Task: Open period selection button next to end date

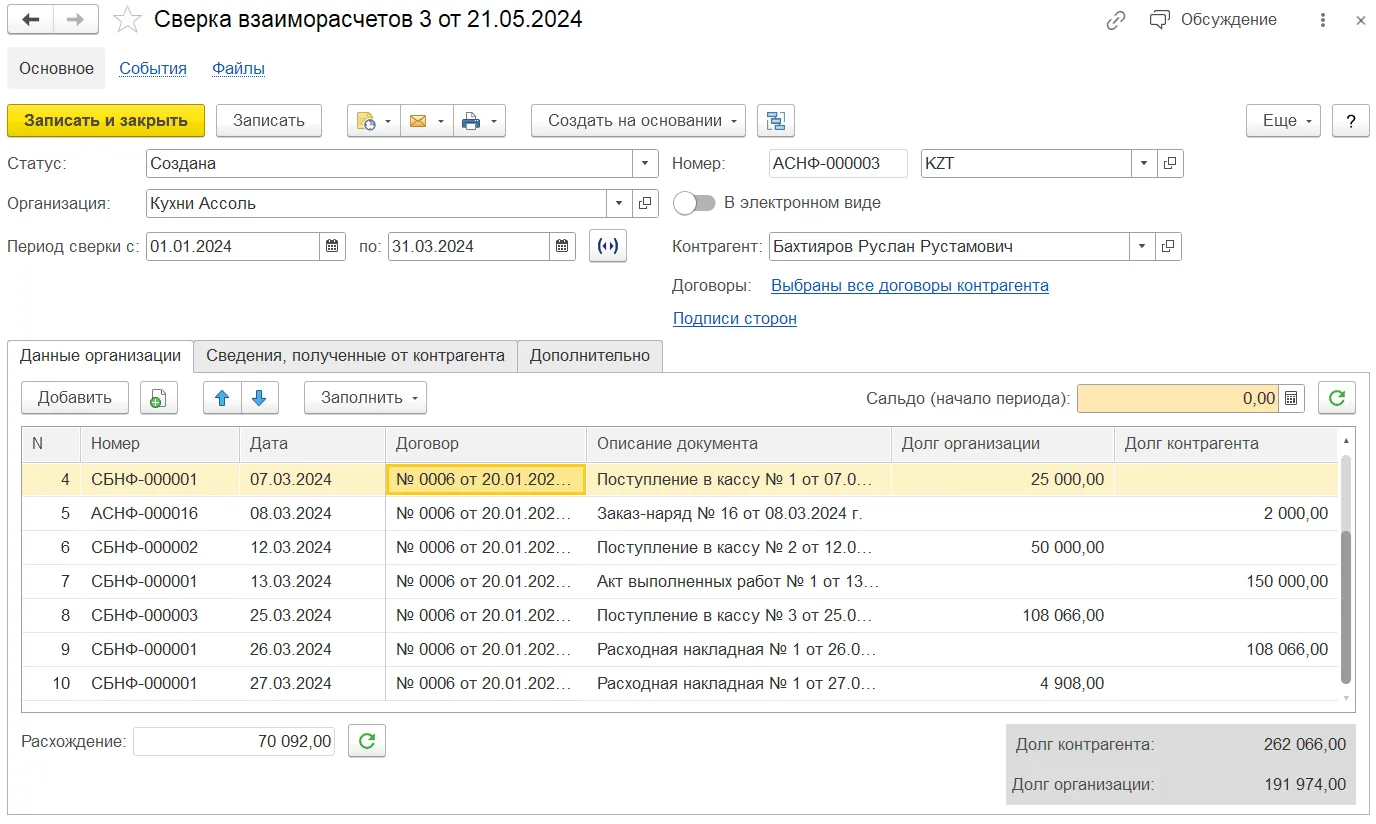Action: (x=608, y=246)
